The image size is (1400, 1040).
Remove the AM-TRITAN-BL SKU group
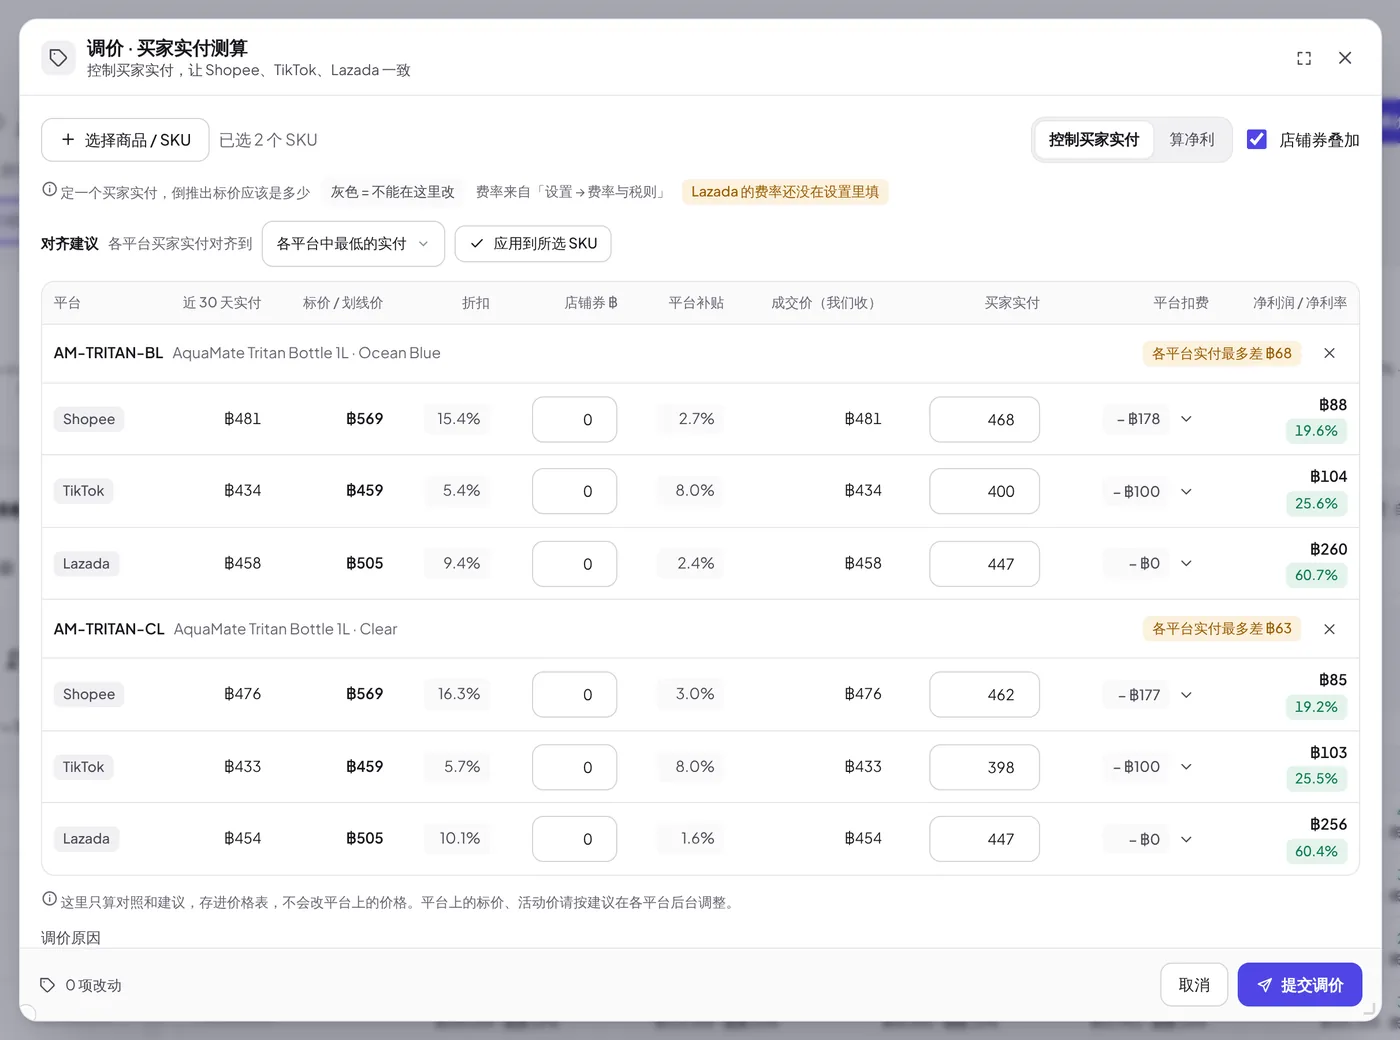click(1329, 353)
